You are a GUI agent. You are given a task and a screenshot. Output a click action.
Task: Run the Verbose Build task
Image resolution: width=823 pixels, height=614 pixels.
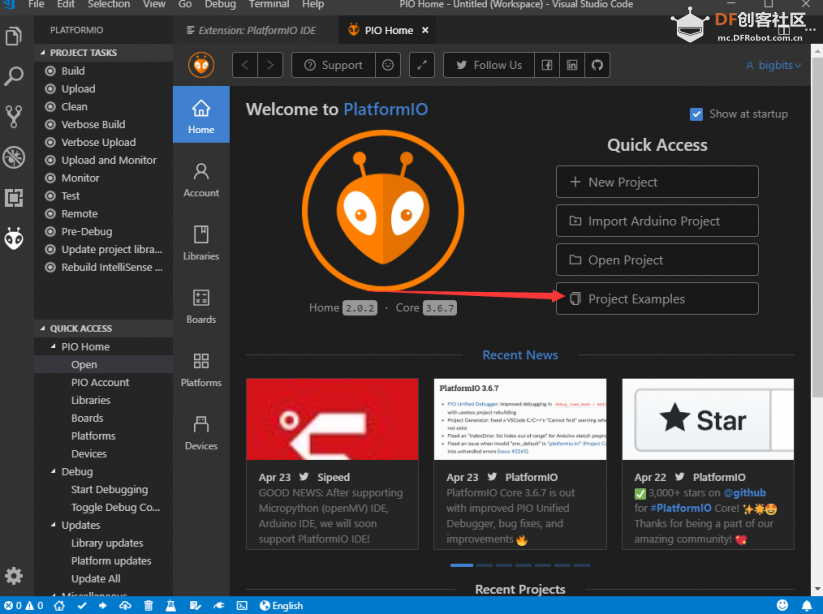click(x=103, y=124)
